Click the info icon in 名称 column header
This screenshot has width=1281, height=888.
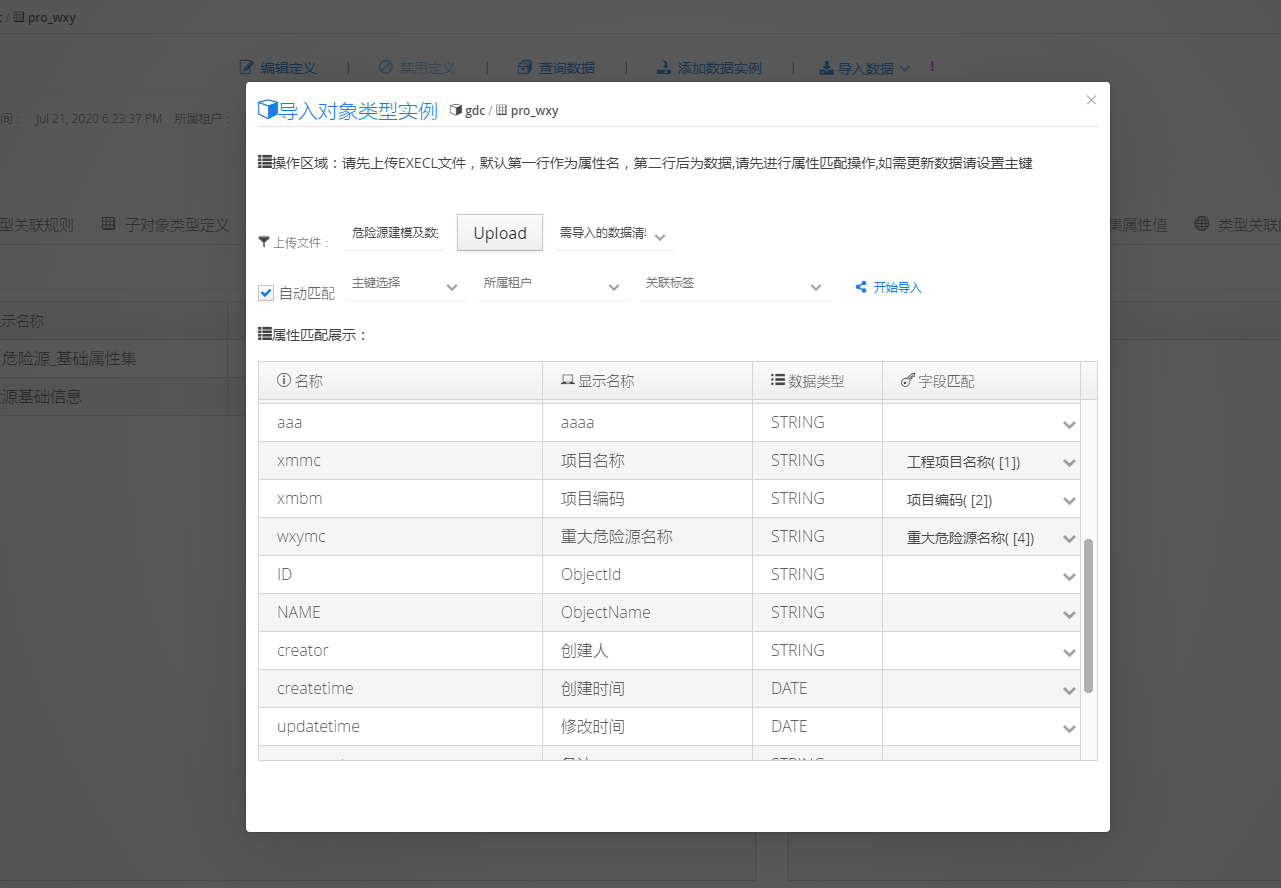283,381
